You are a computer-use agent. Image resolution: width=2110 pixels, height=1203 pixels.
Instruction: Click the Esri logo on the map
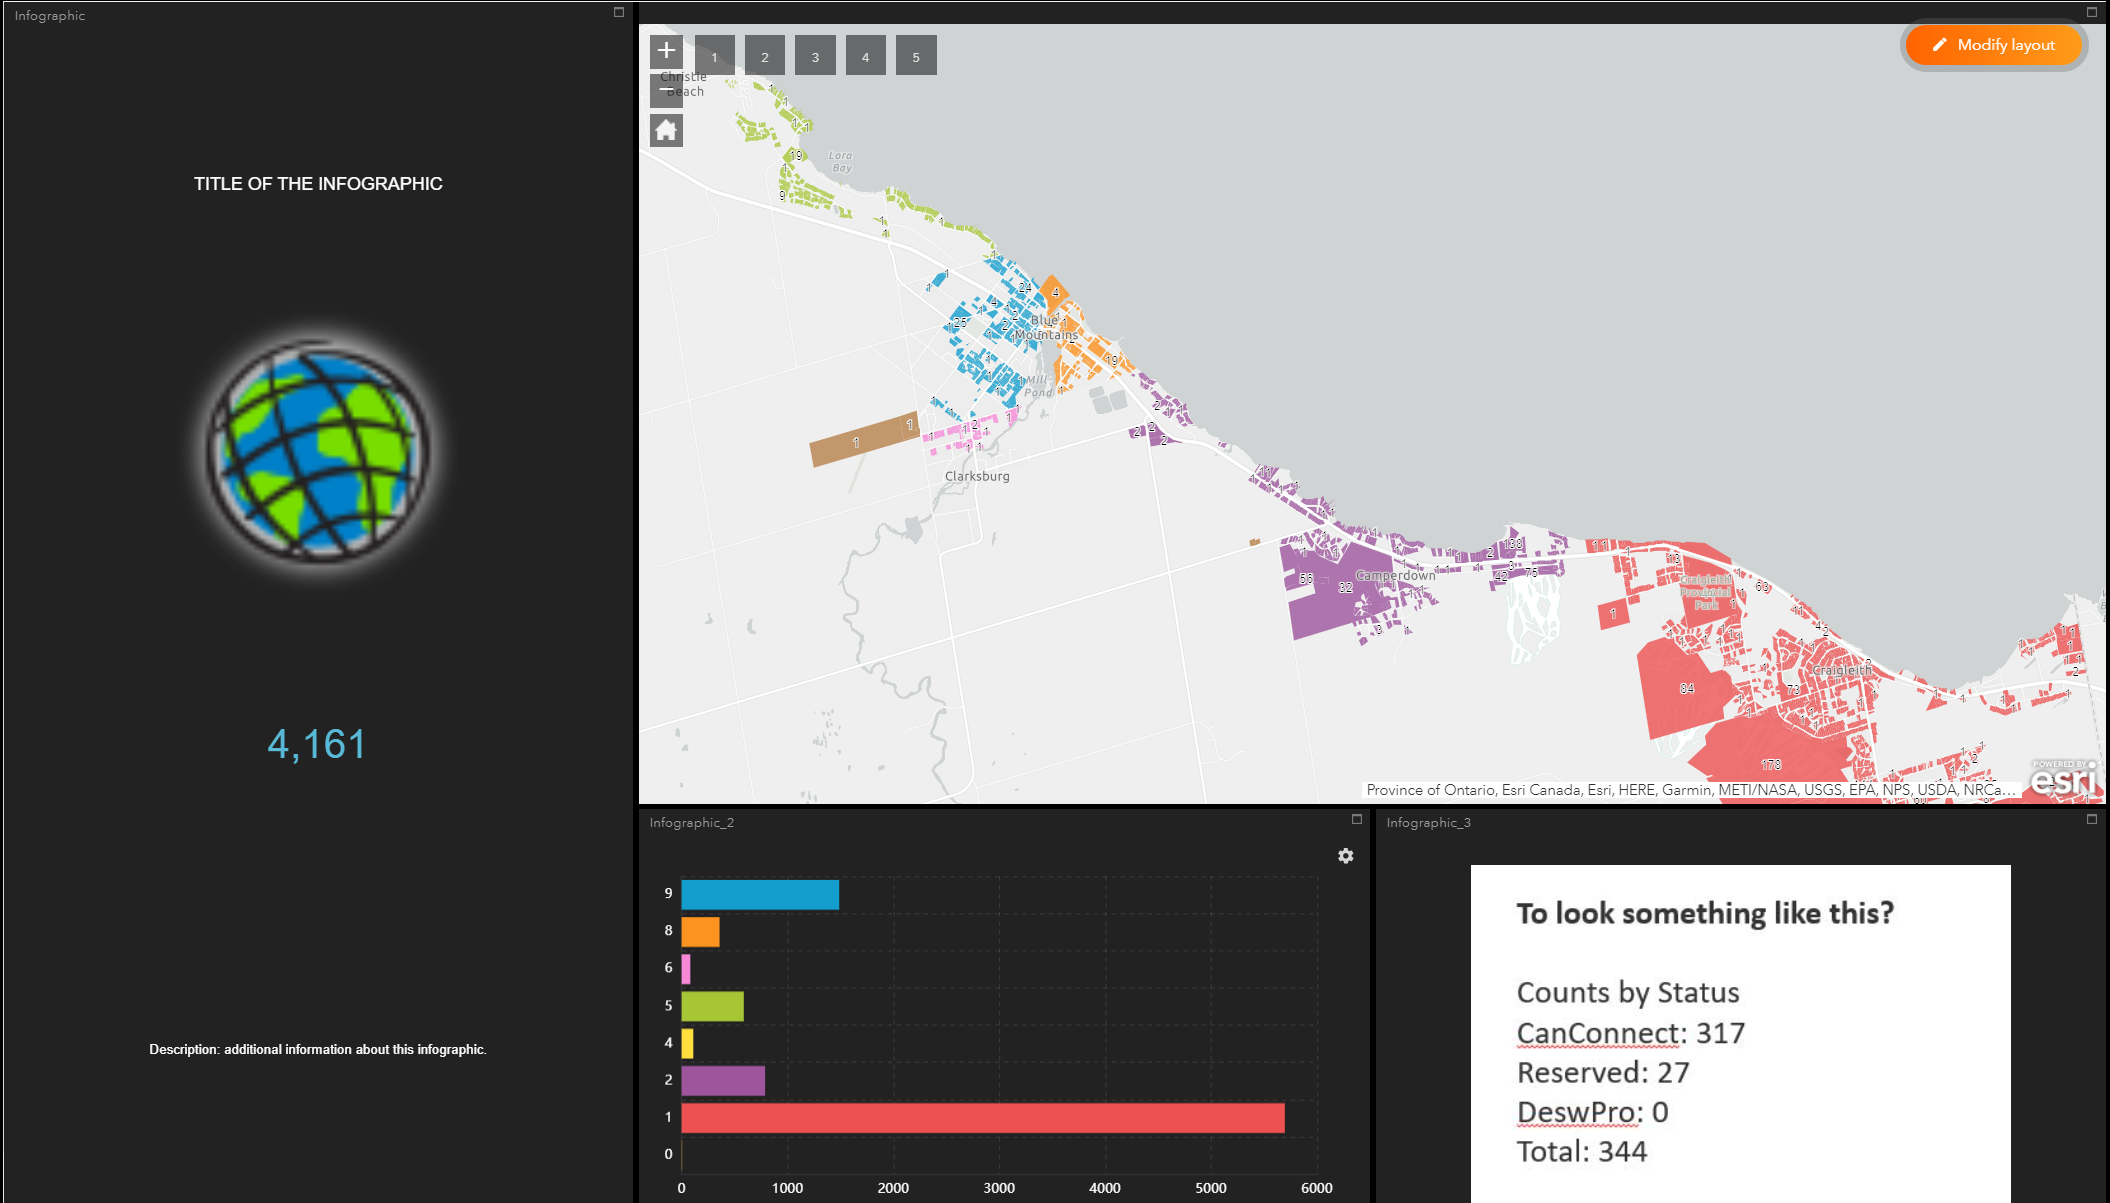(2064, 778)
